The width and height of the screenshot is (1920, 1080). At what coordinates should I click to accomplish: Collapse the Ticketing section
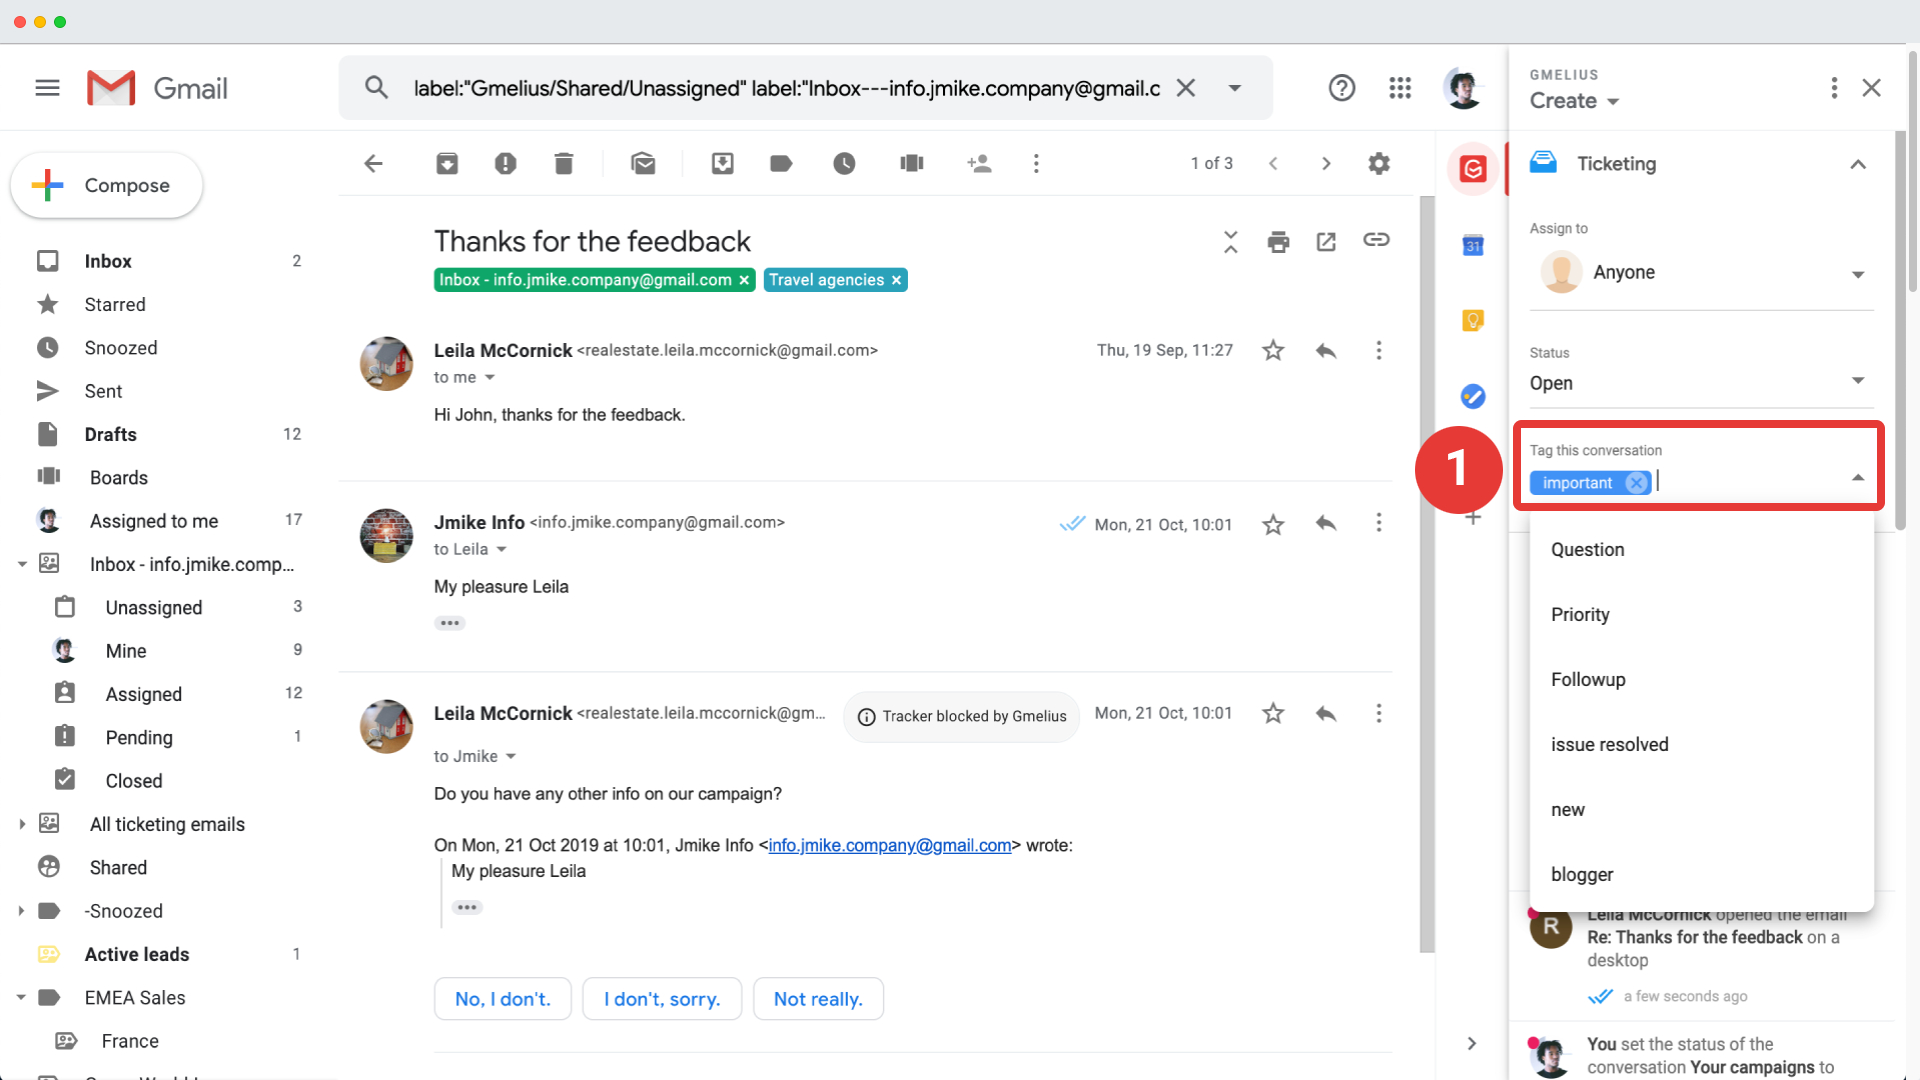pos(1858,164)
